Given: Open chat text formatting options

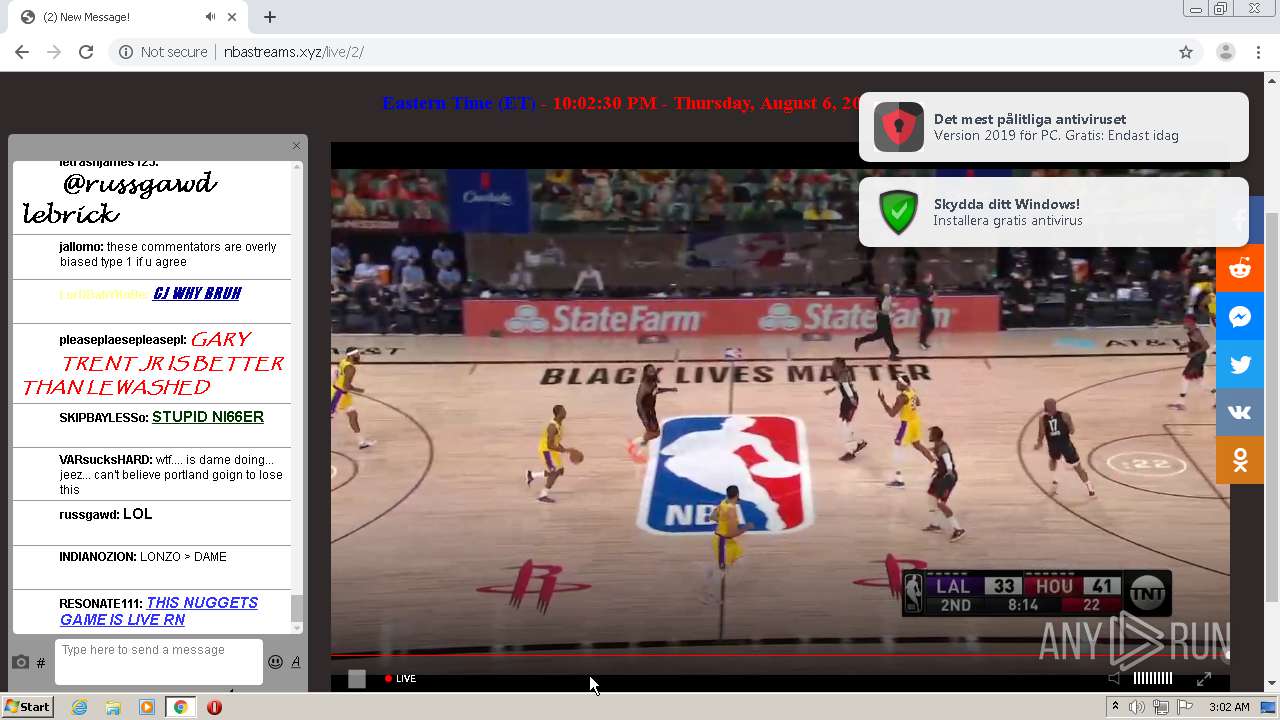Looking at the screenshot, I should tap(296, 662).
